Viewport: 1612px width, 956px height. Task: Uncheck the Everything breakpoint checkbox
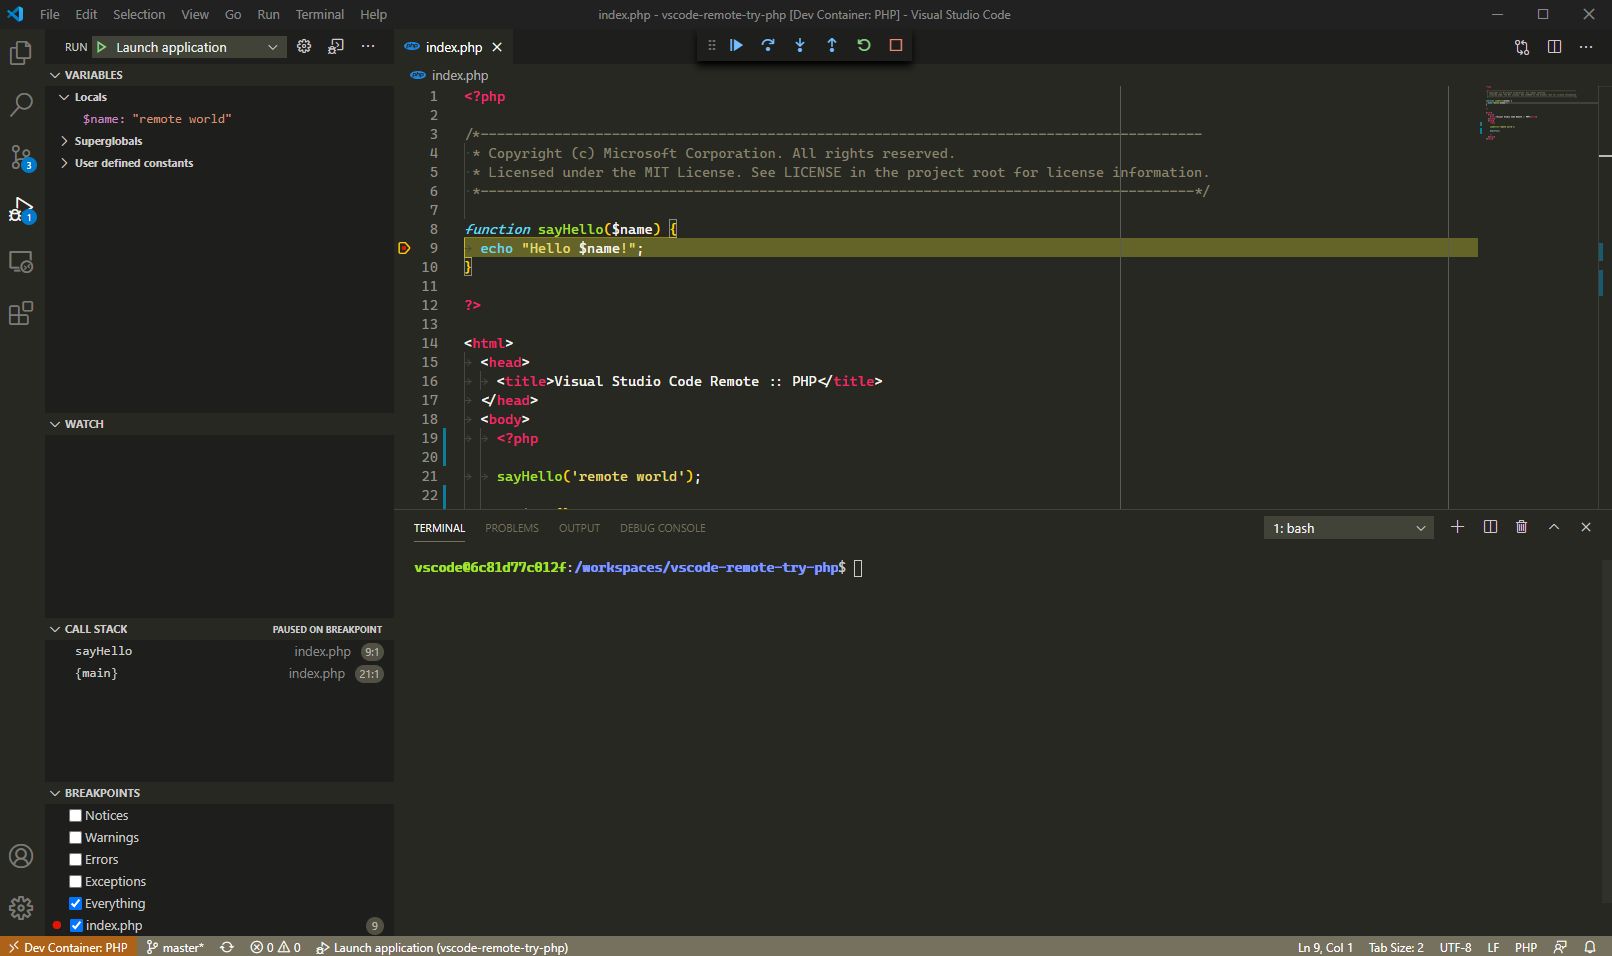tap(75, 904)
